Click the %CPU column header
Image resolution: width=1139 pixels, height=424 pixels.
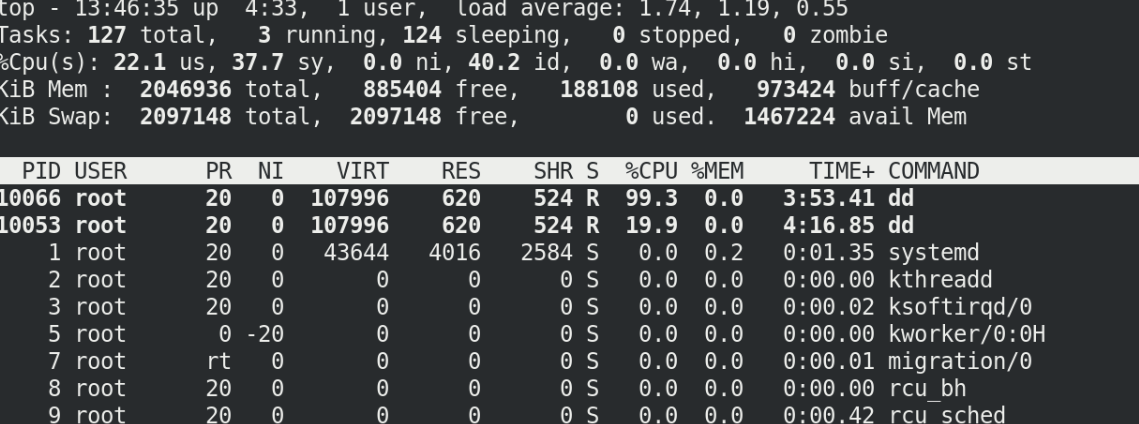point(652,171)
